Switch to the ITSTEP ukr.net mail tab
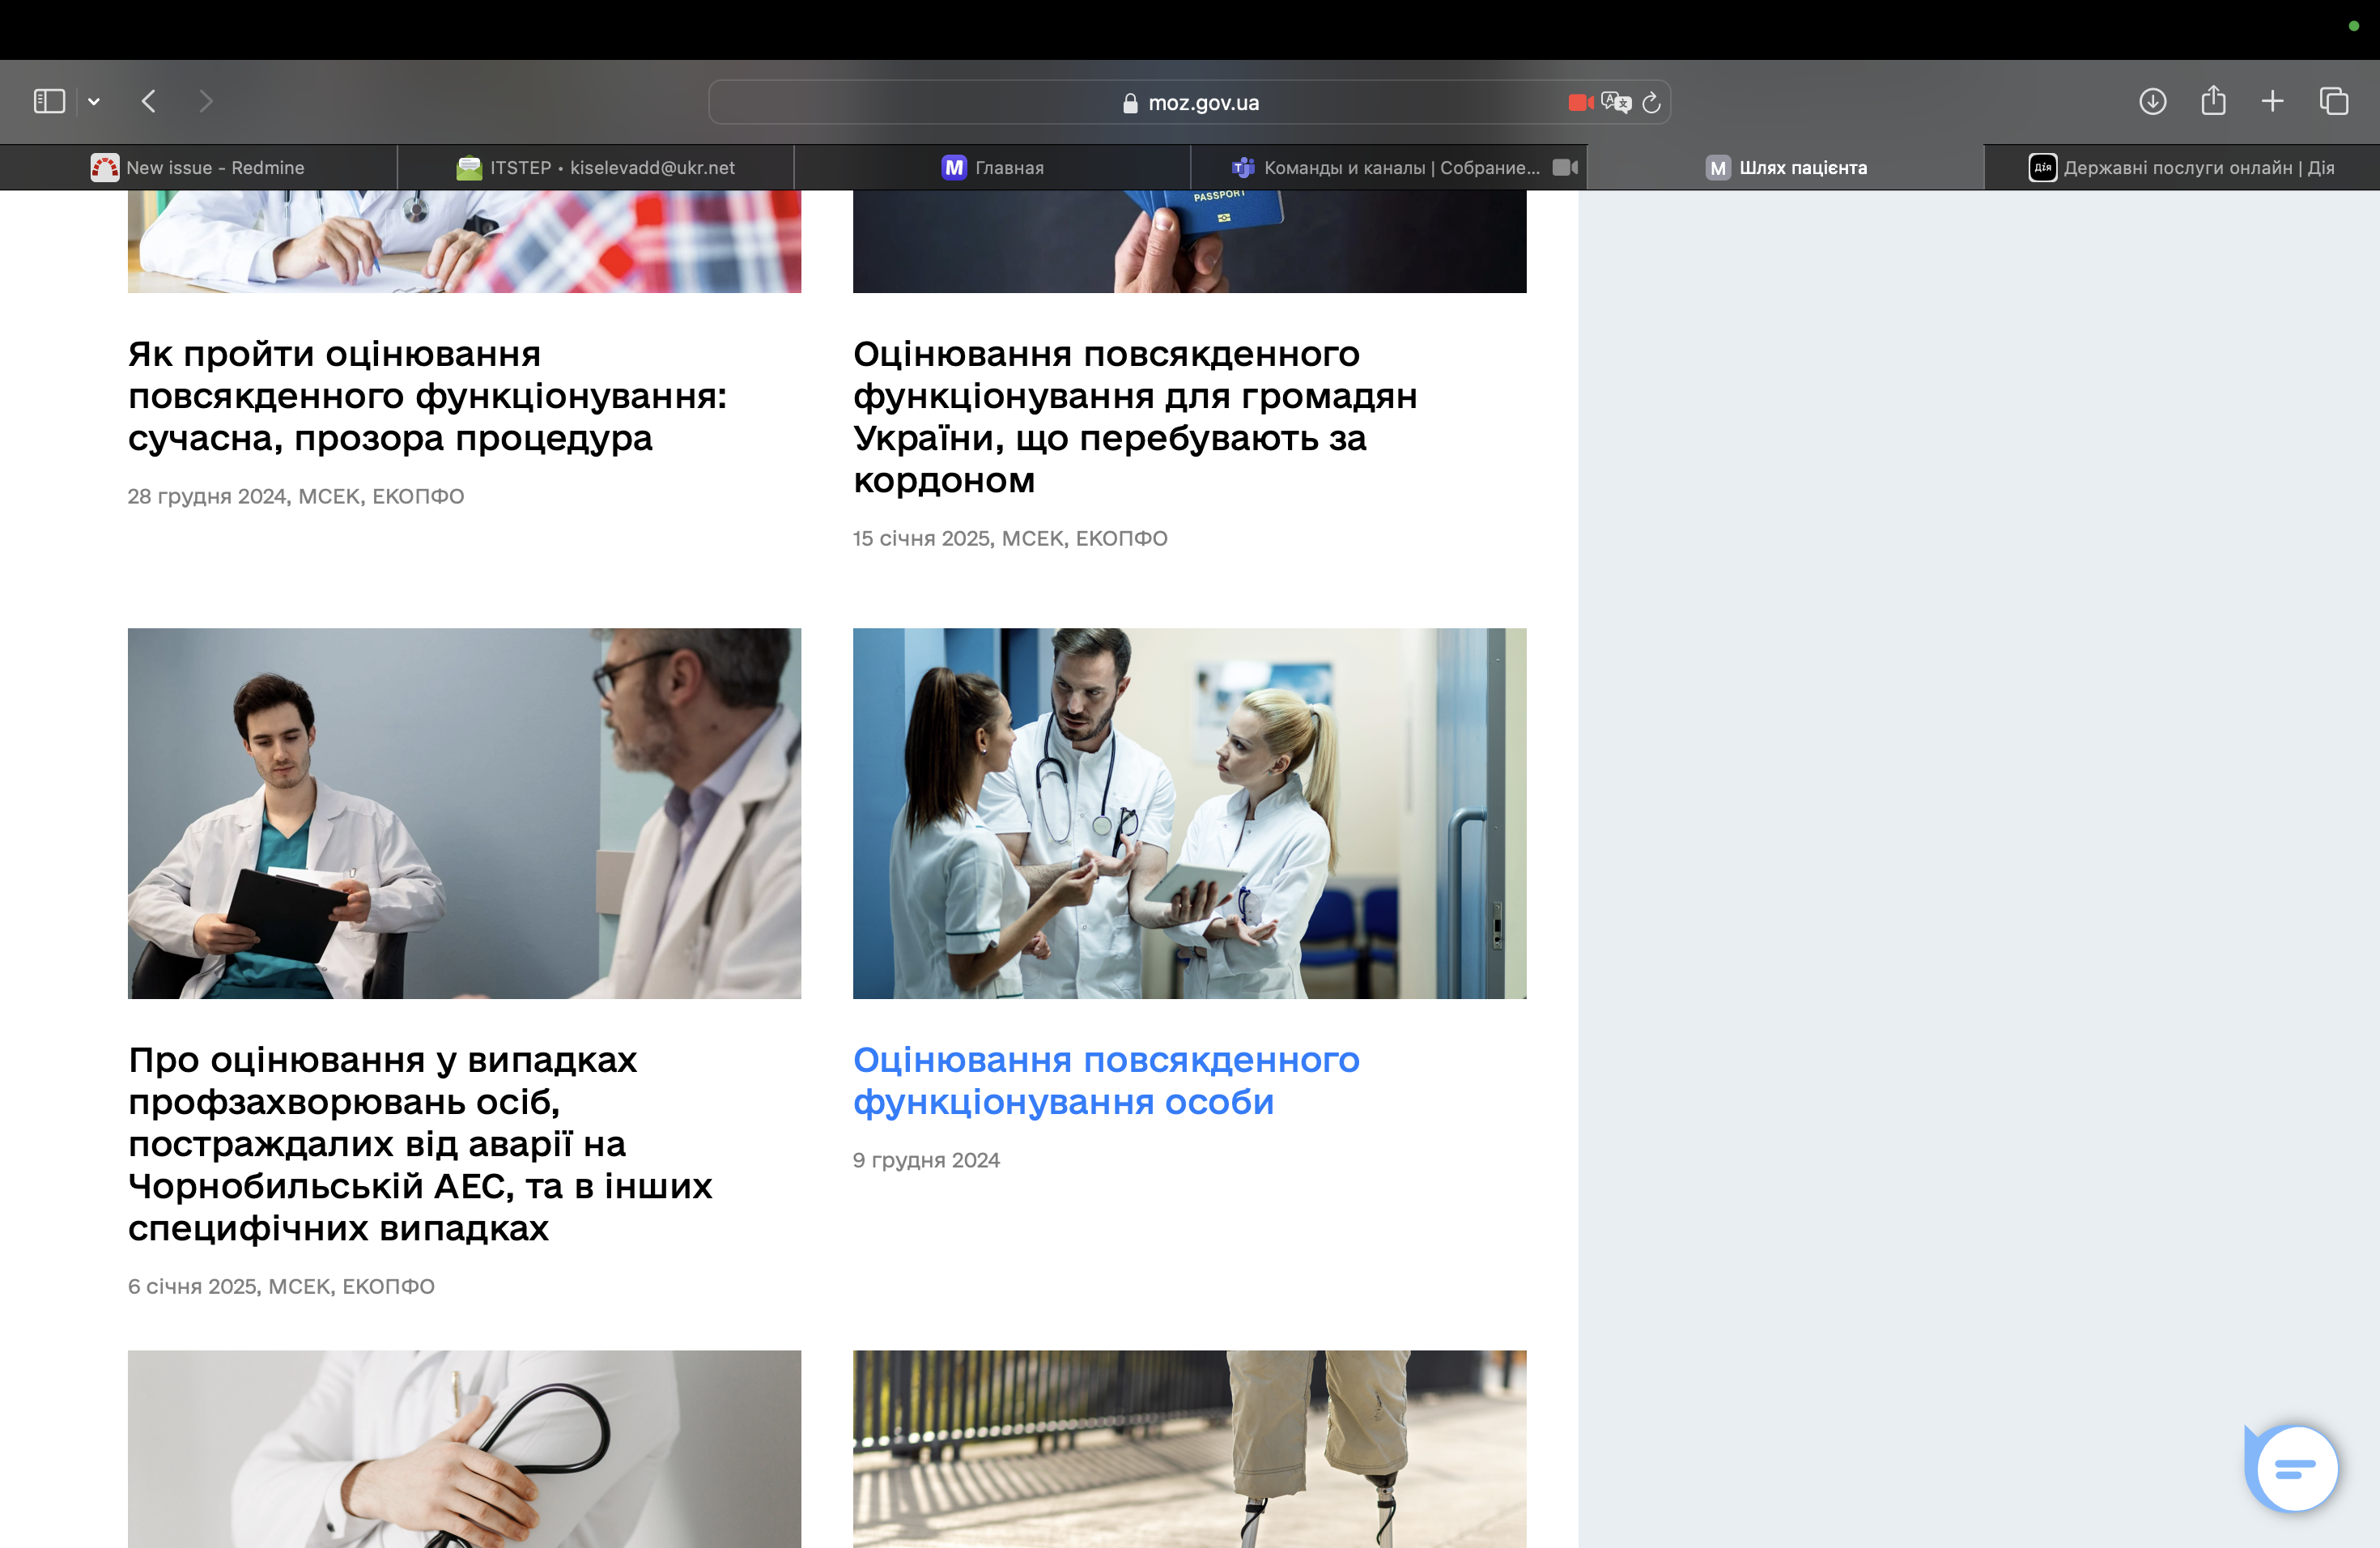This screenshot has width=2380, height=1548. click(595, 167)
